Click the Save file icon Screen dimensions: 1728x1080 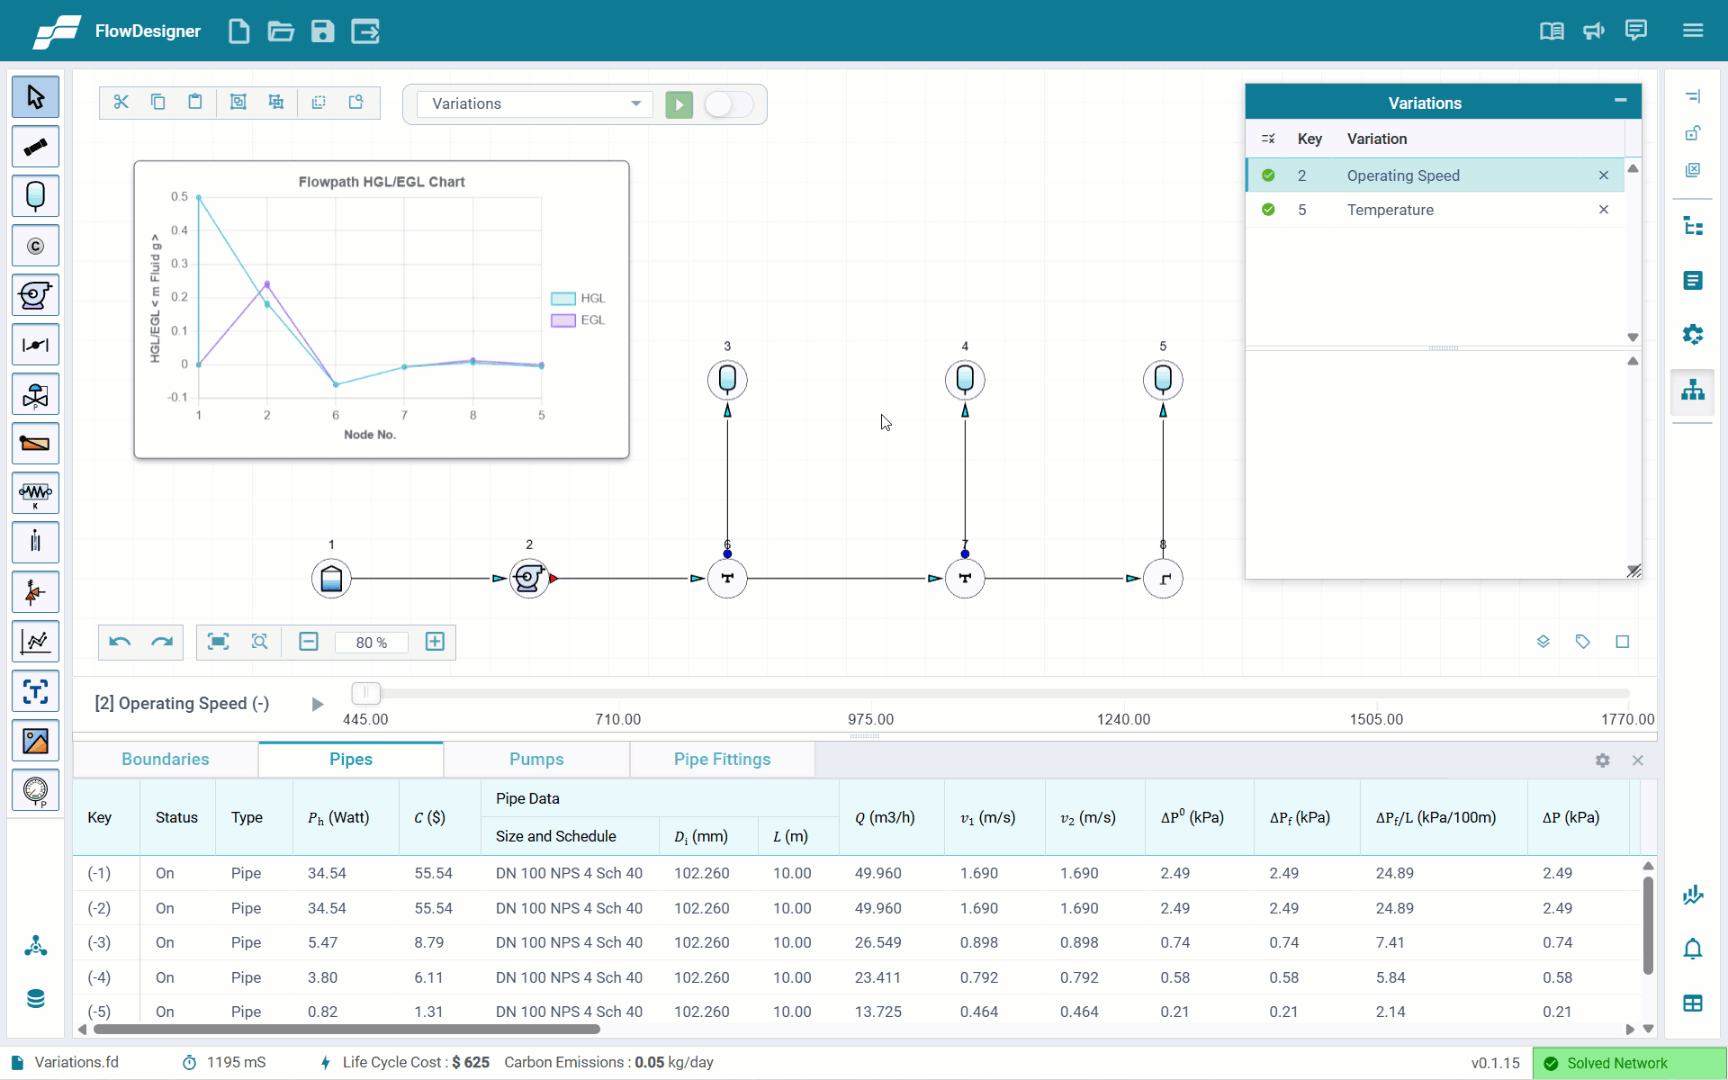322,31
